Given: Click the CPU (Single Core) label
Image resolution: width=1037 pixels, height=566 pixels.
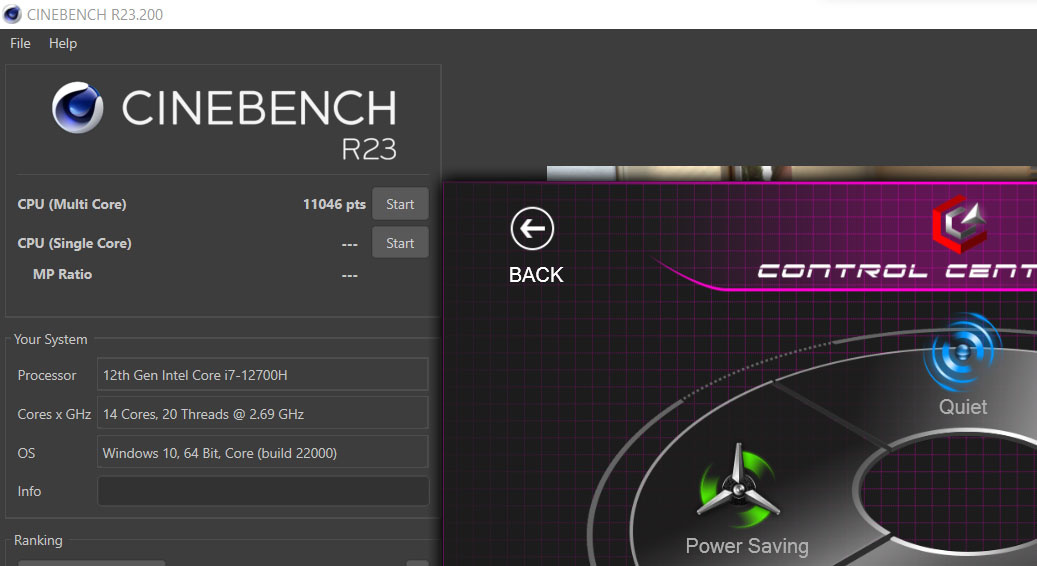Looking at the screenshot, I should [x=74, y=243].
